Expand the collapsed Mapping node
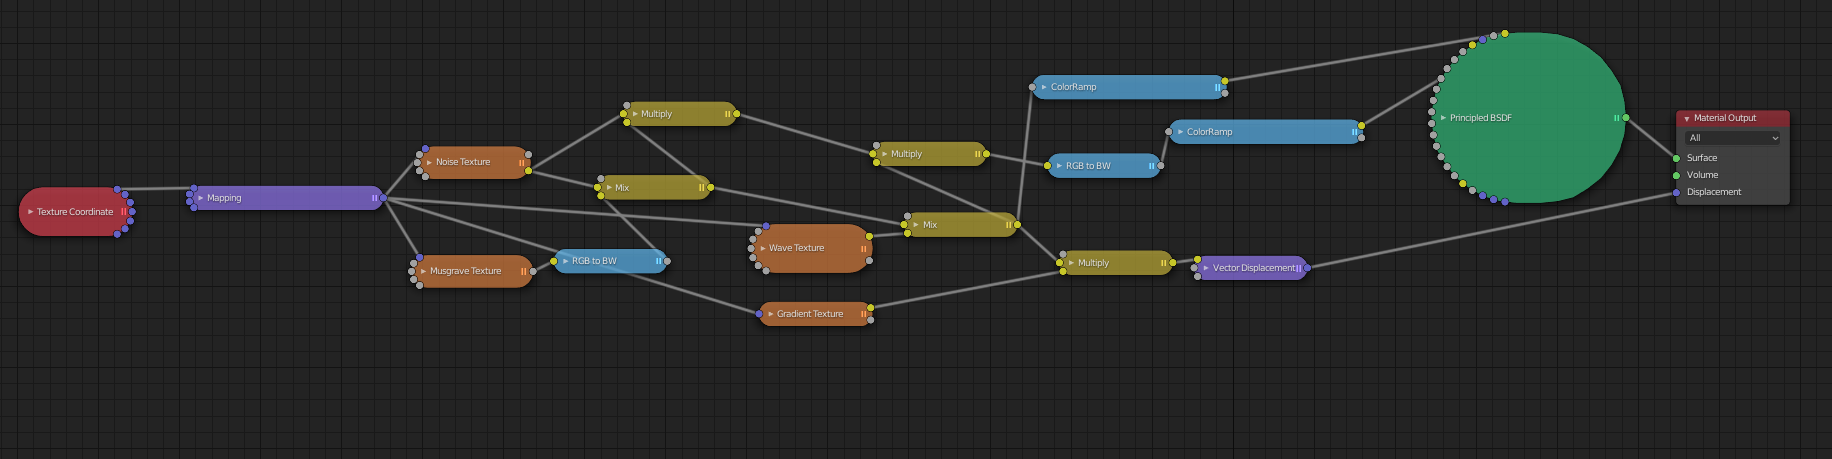The image size is (1832, 459). pos(201,198)
